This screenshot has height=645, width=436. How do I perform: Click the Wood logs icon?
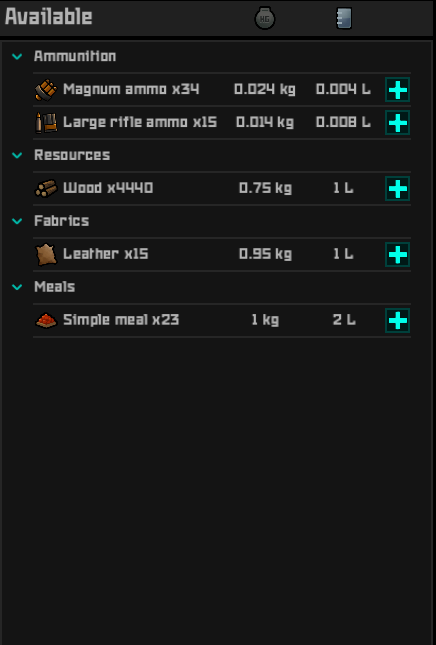[46, 188]
